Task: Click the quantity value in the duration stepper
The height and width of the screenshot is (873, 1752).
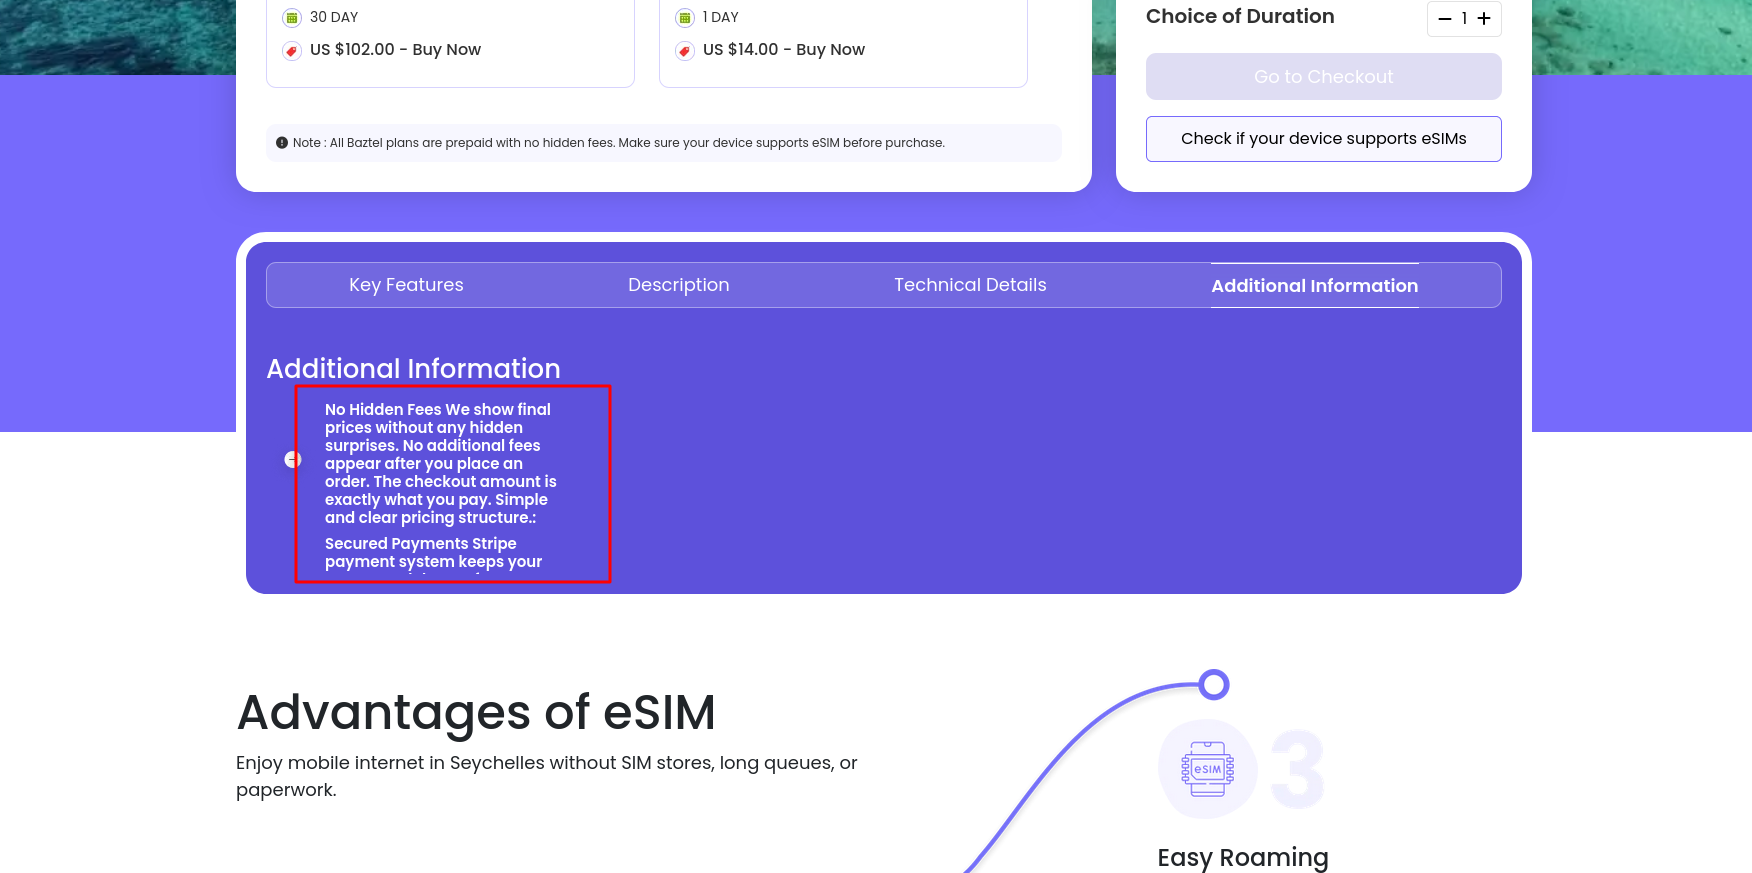Action: 1464,19
